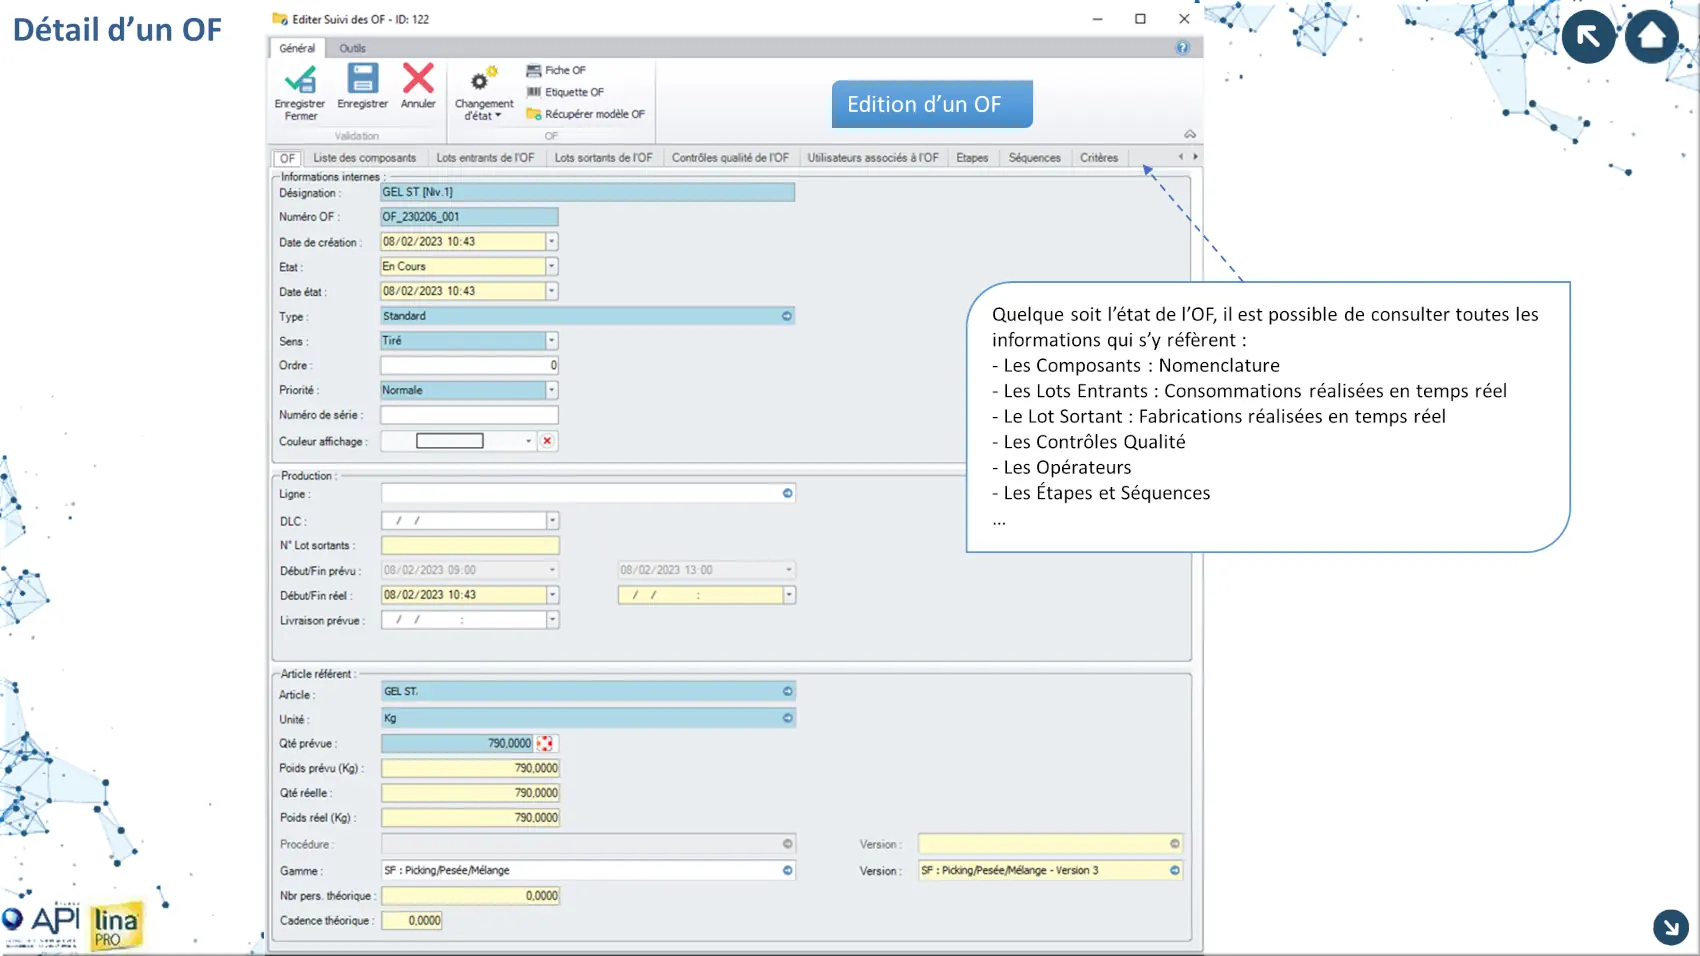Open the Outils ribbon tab
Screen dimensions: 1700x956
point(352,48)
